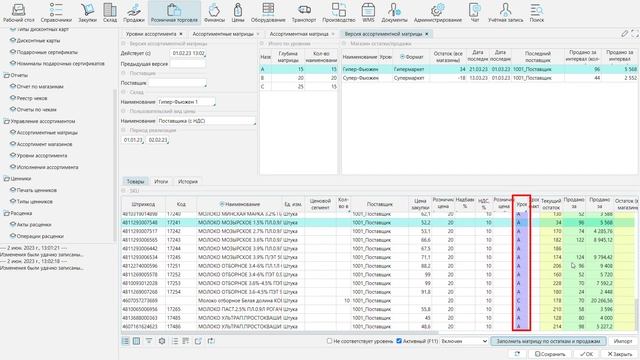Select the Товары tab
This screenshot has height=360, width=640.
[x=136, y=182]
